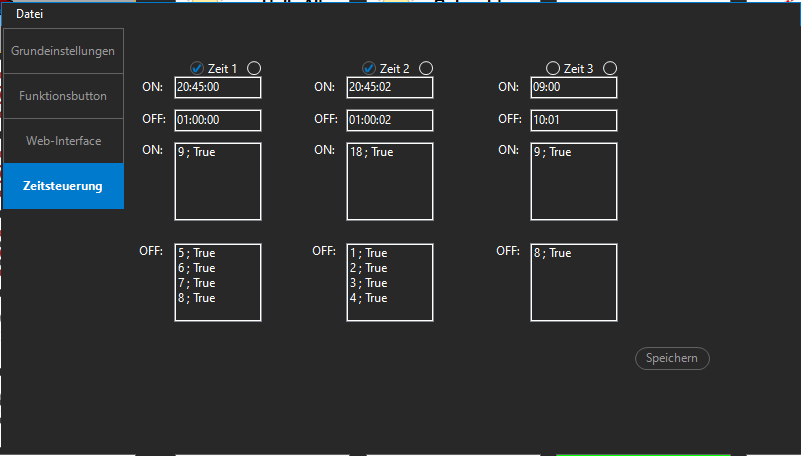Viewport: 801px width, 456px height.
Task: Open the Datei menu
Action: [x=29, y=14]
